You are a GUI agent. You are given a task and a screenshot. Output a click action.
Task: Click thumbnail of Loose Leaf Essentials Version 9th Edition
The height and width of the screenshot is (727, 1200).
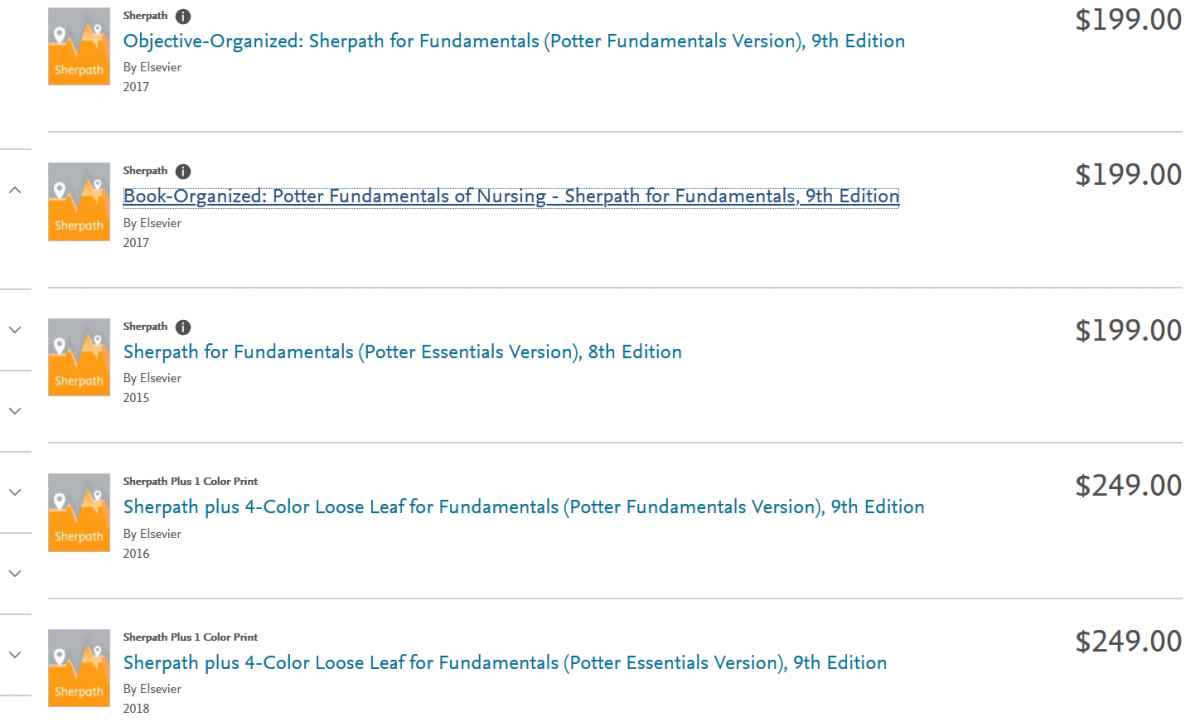(79, 668)
